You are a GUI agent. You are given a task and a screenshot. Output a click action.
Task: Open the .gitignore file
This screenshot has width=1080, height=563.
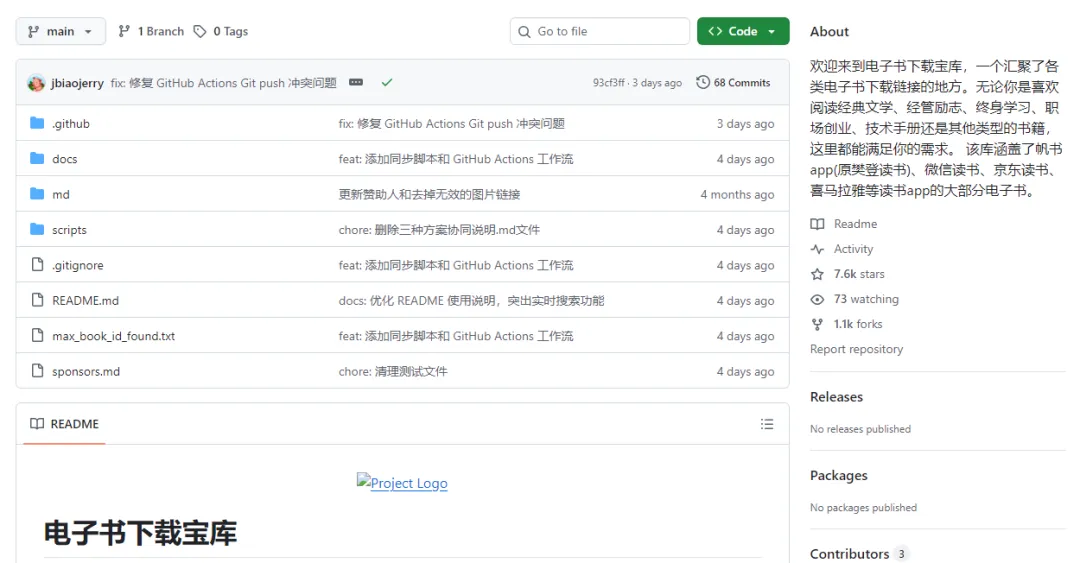click(78, 265)
